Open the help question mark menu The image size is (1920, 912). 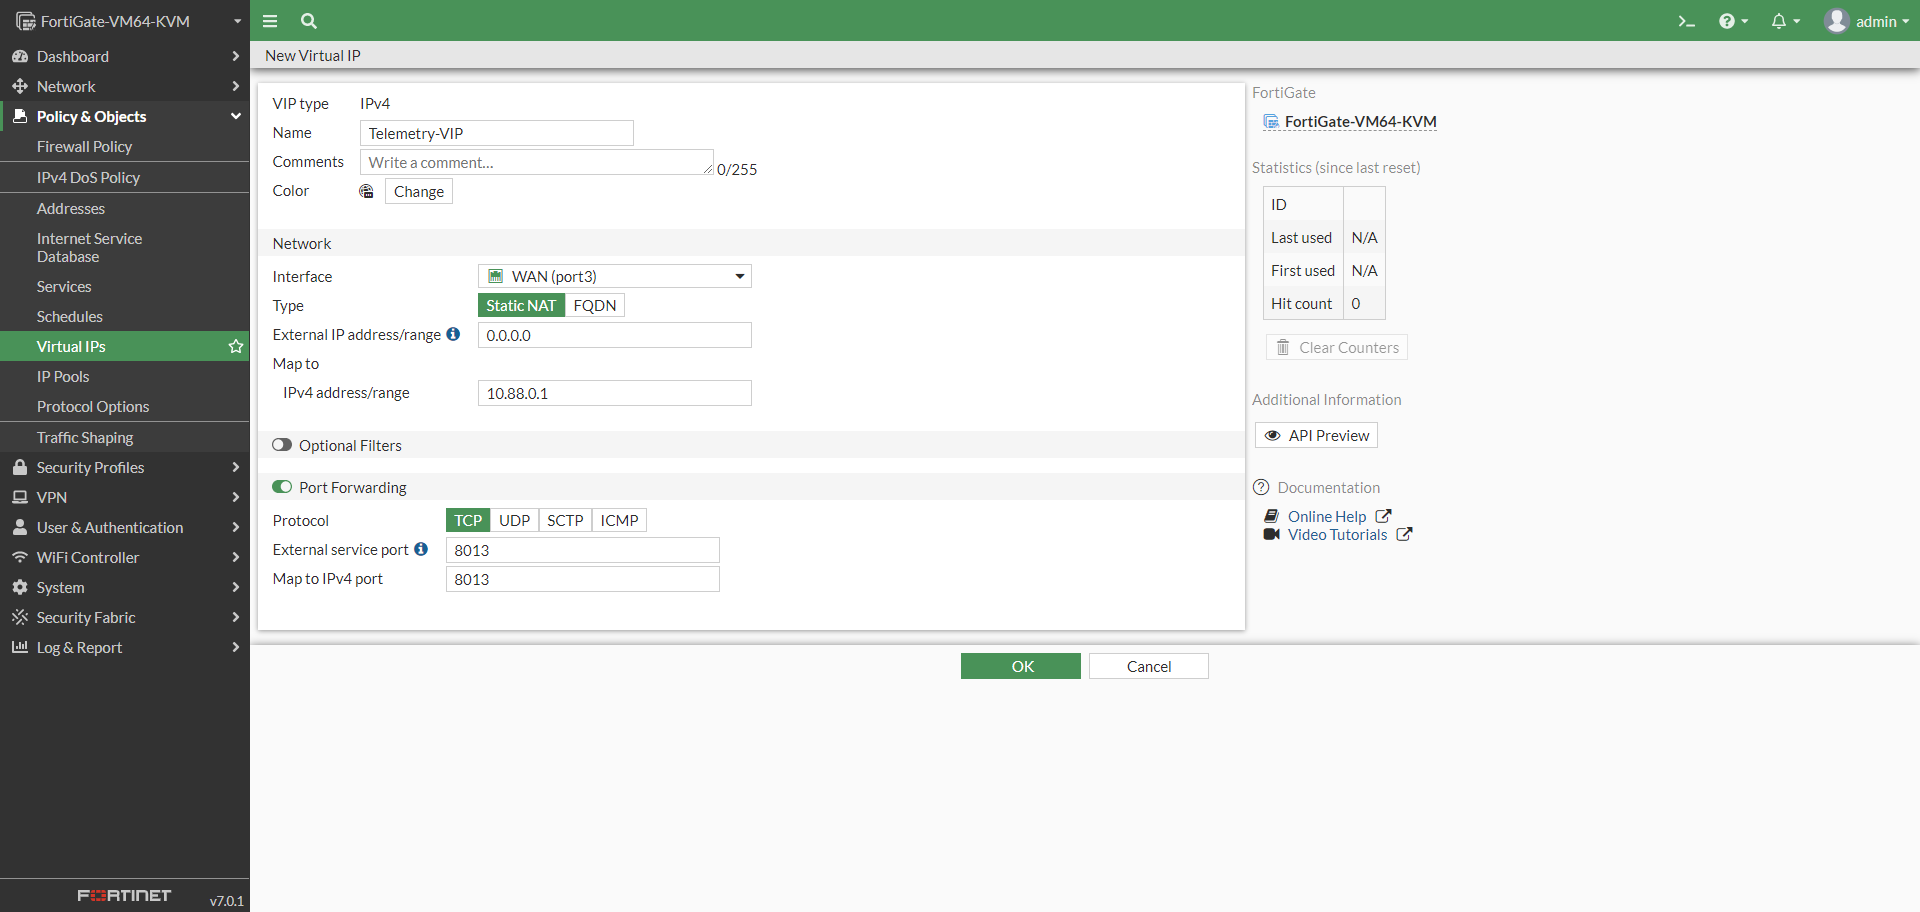[x=1733, y=21]
